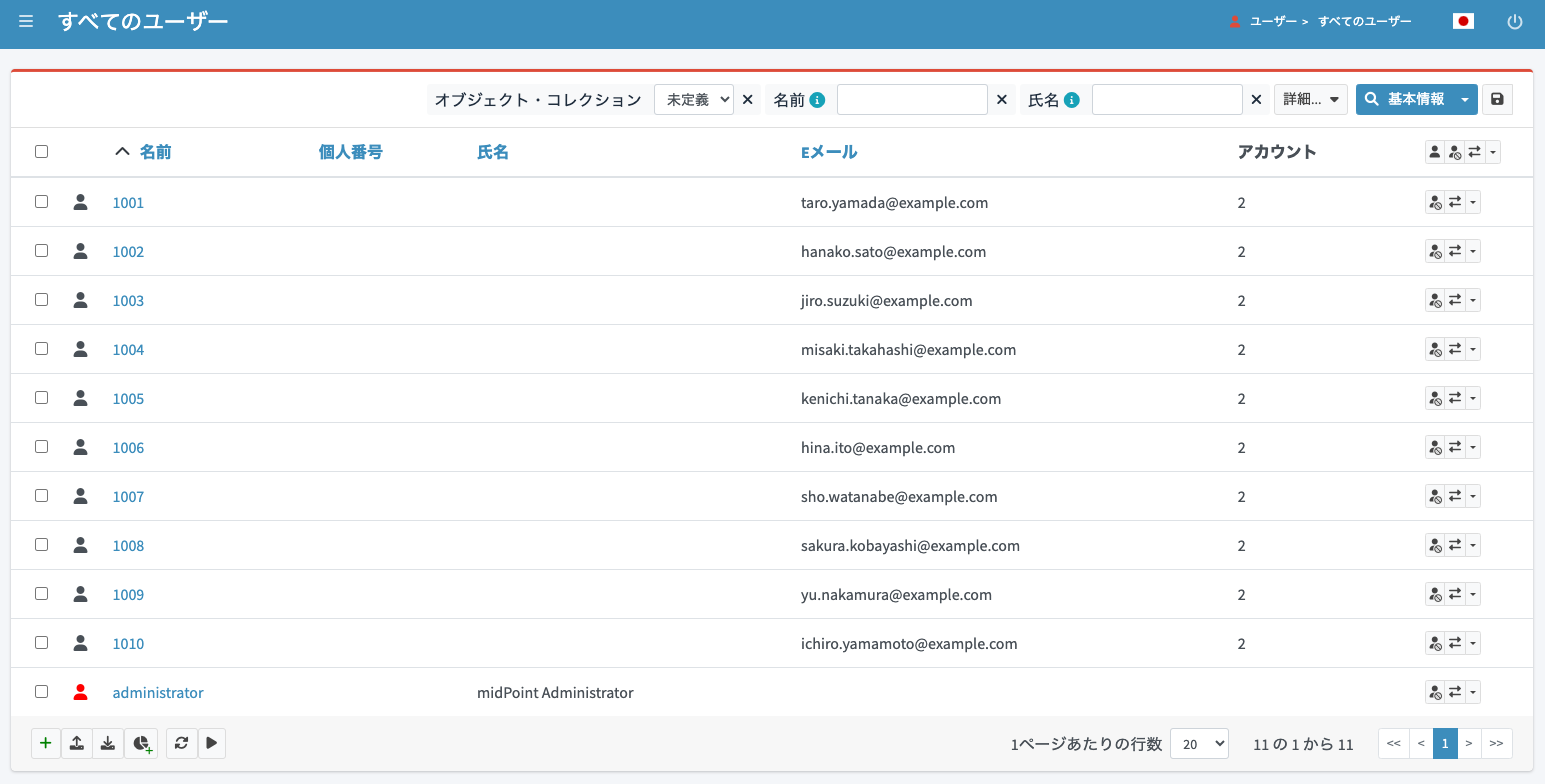Viewport: 1545px width, 784px height.
Task: Click the ユーザー breadcrumb
Action: point(1273,21)
